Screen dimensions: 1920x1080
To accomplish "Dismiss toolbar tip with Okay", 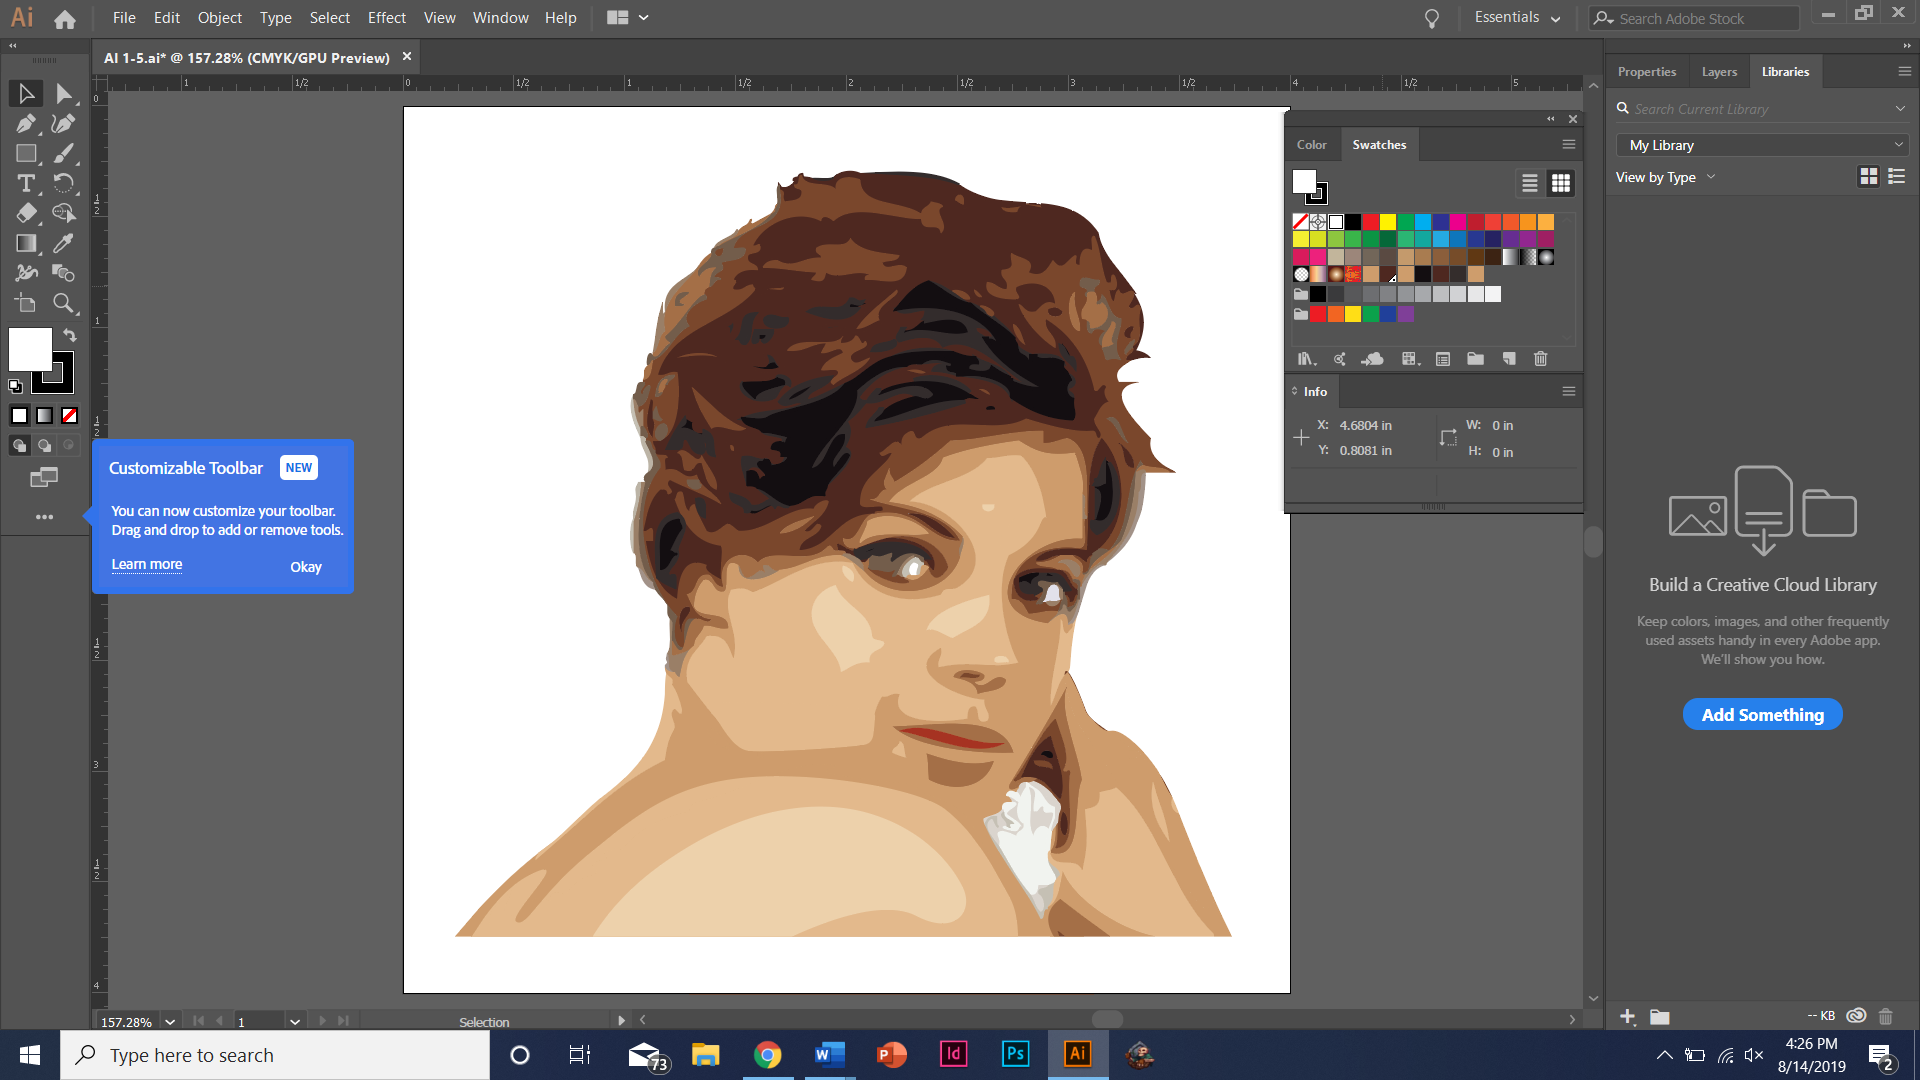I will pos(306,567).
